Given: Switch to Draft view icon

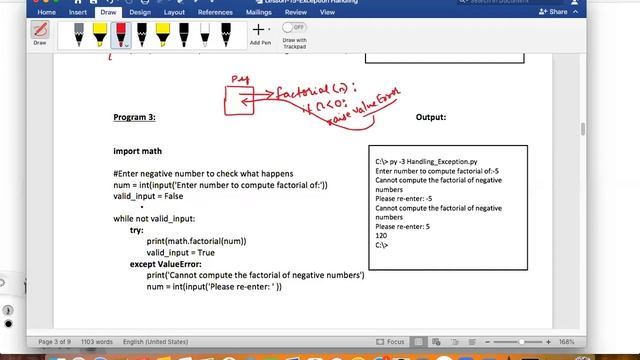Looking at the screenshot, I should pos(472,342).
